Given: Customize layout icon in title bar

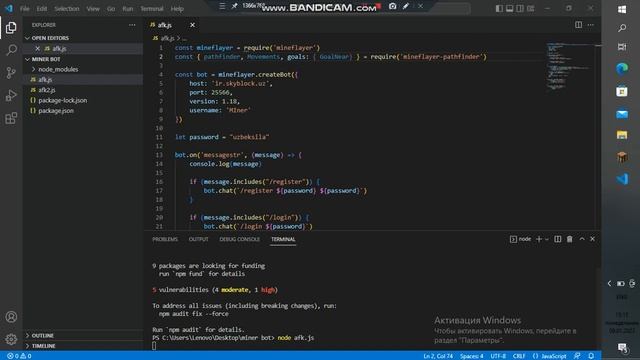Looking at the screenshot, I should (530, 8).
